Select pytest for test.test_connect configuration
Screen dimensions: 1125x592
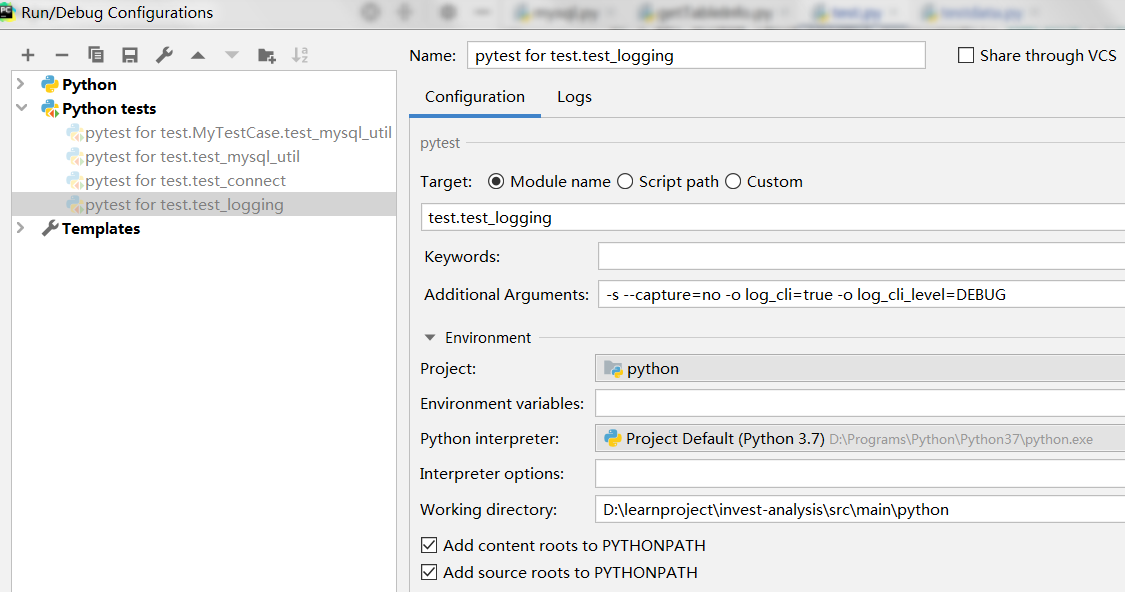tap(185, 181)
